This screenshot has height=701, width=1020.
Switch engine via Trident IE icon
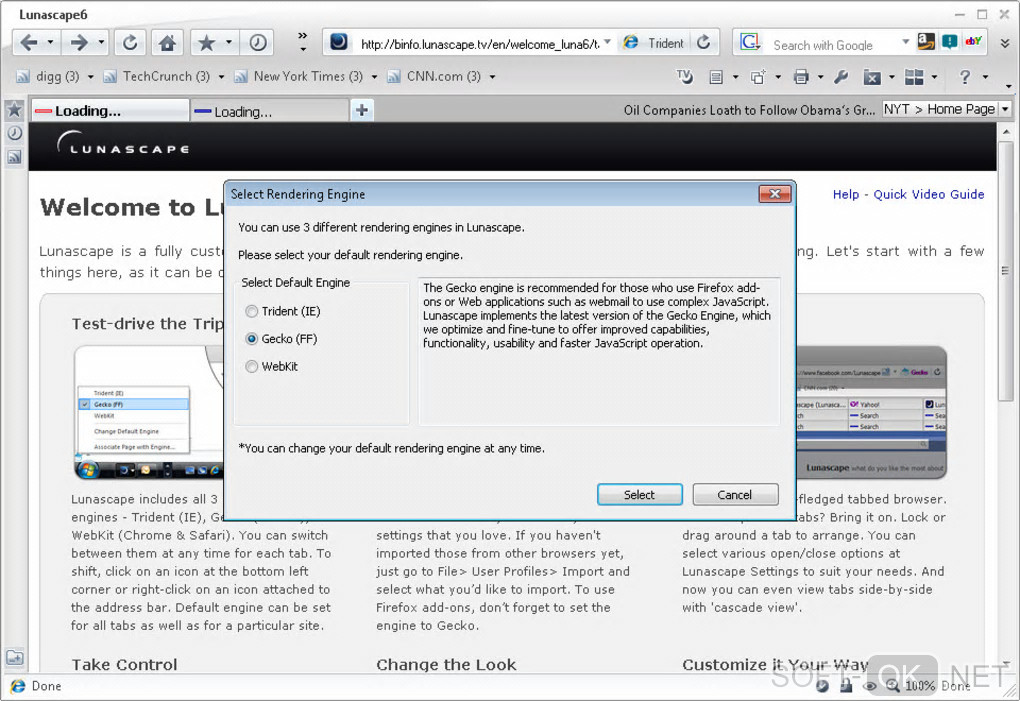pyautogui.click(x=630, y=43)
